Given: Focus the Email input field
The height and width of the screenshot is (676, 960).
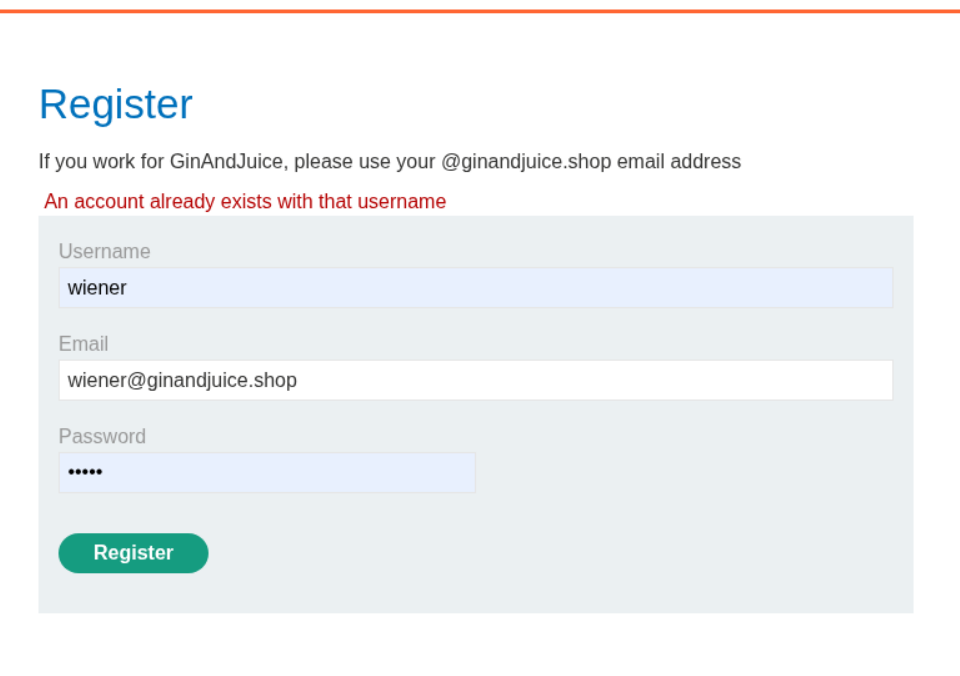Looking at the screenshot, I should [x=475, y=380].
